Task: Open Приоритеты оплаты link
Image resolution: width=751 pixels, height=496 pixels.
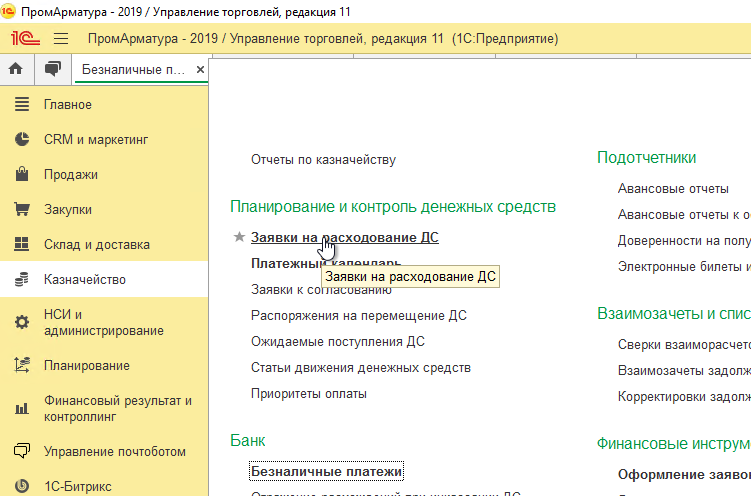Action: (x=309, y=394)
